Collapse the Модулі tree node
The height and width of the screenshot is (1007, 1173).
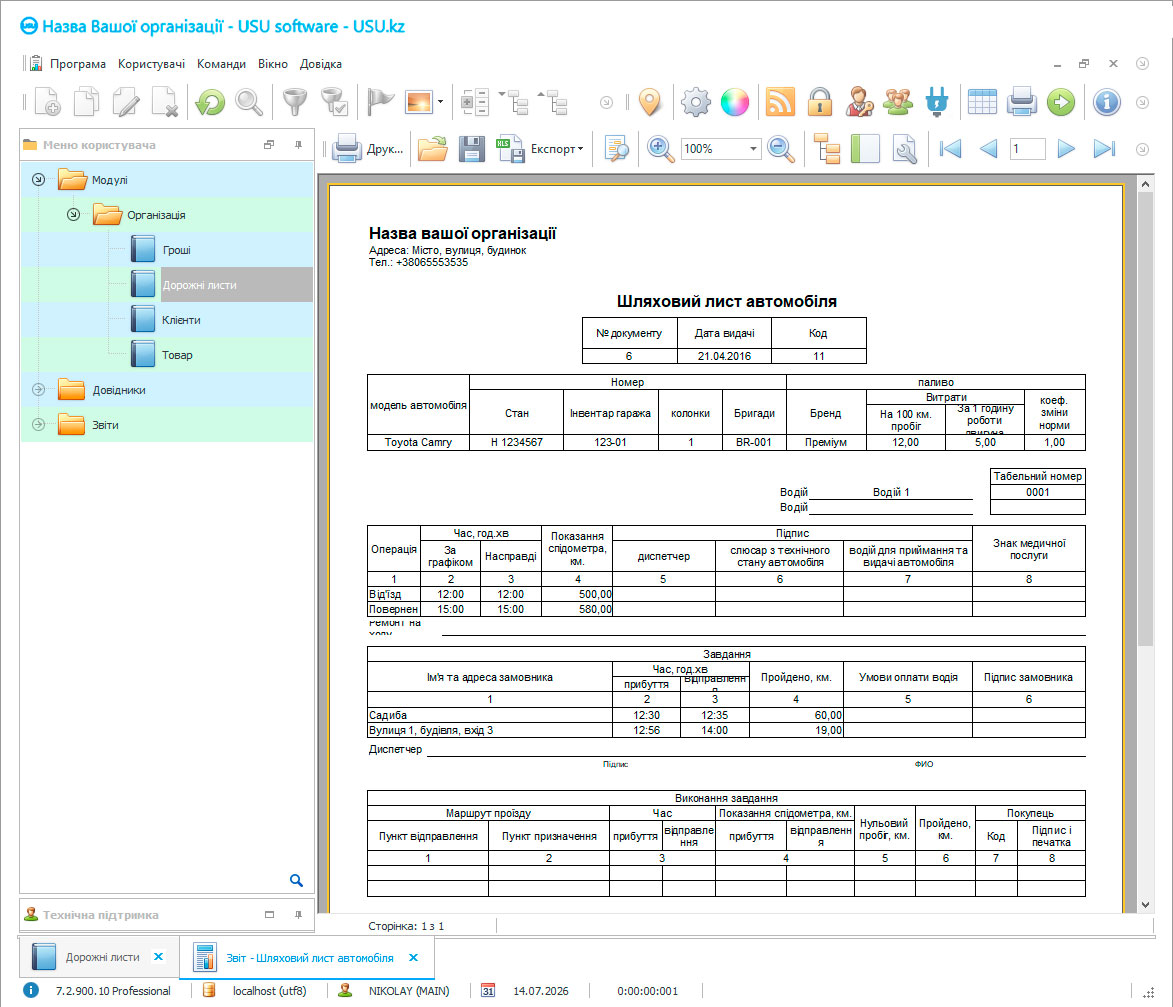pos(39,180)
